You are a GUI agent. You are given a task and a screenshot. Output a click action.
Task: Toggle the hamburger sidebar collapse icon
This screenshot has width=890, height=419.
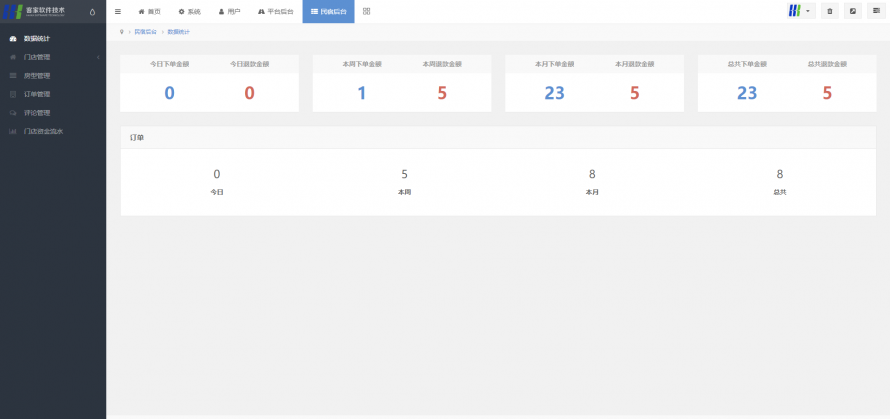(x=118, y=11)
